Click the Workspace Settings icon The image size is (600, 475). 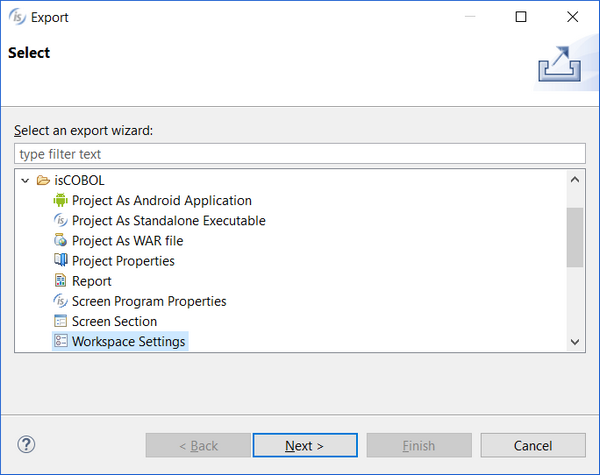60,341
